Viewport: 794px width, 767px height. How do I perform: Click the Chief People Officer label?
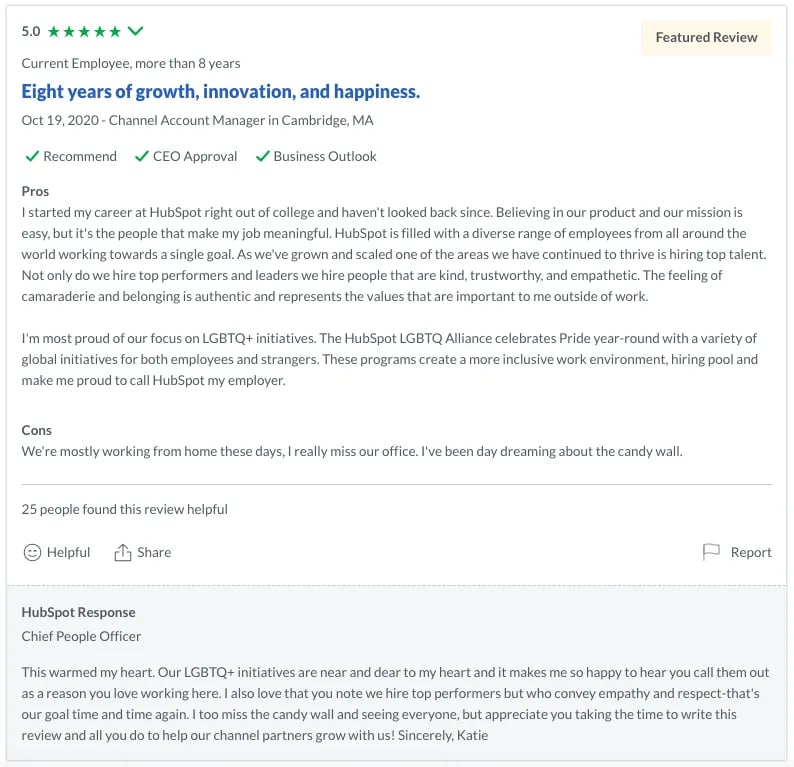click(x=81, y=636)
